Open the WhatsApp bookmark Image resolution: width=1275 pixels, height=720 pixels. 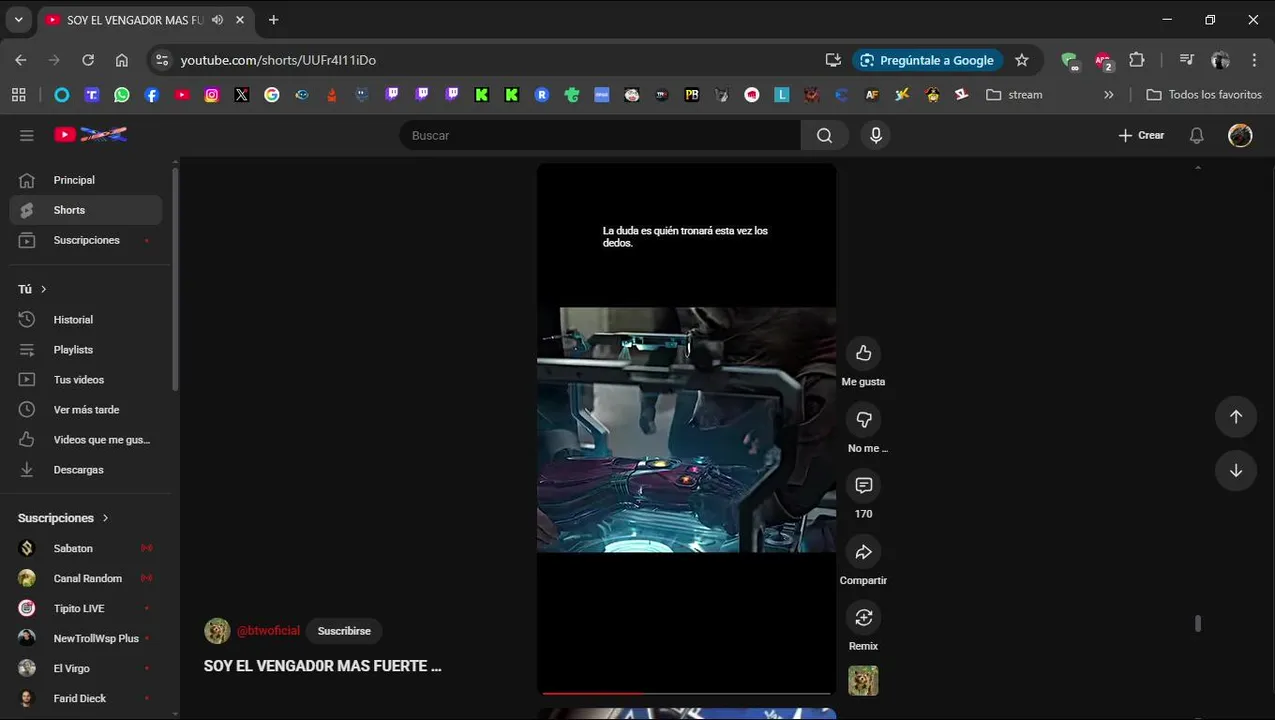[x=122, y=95]
